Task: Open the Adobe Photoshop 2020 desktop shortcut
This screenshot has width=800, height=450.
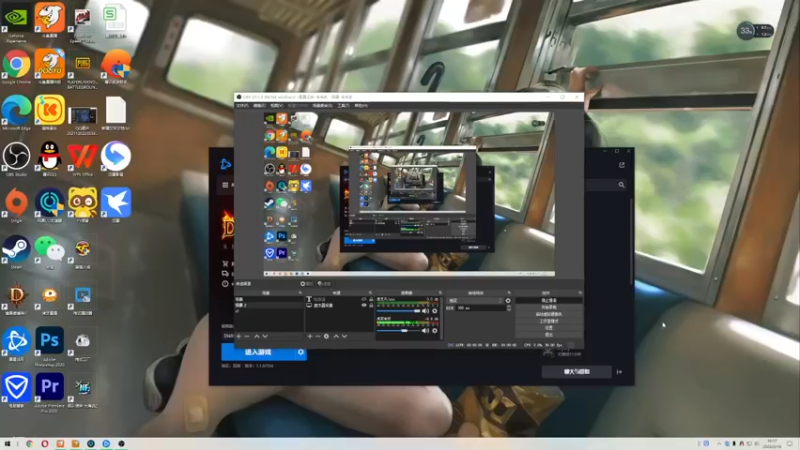Action: tap(49, 346)
